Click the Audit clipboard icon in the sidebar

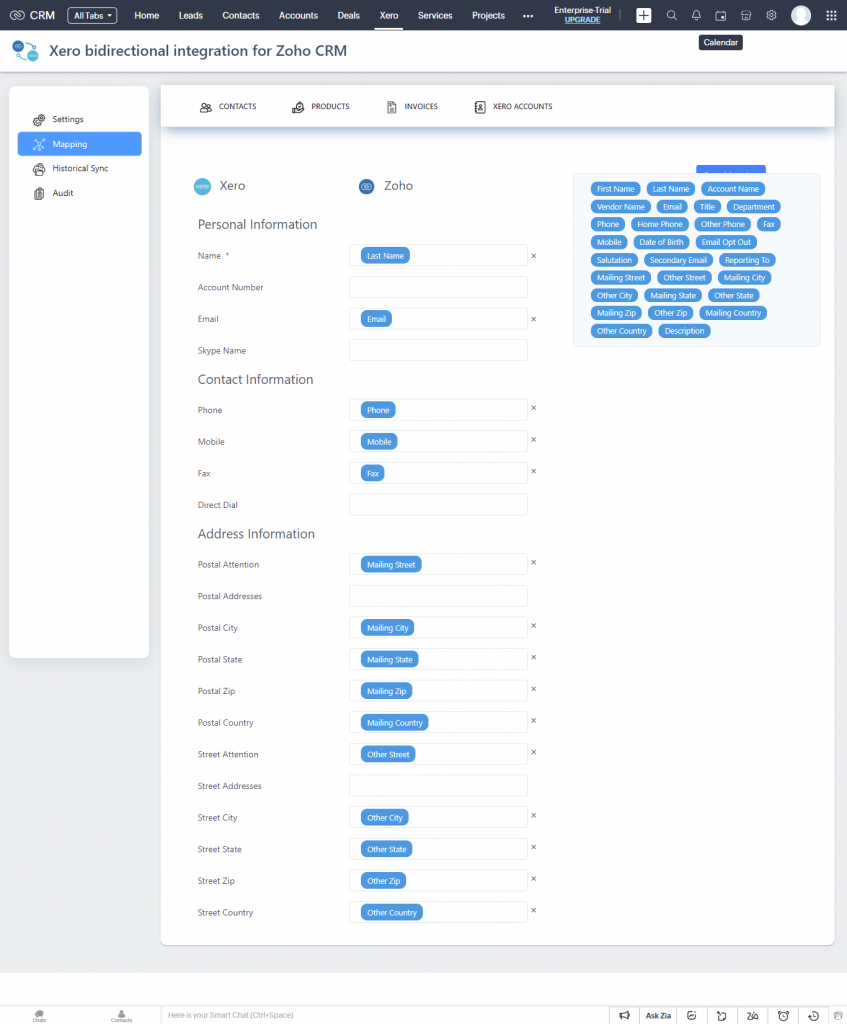tap(39, 193)
